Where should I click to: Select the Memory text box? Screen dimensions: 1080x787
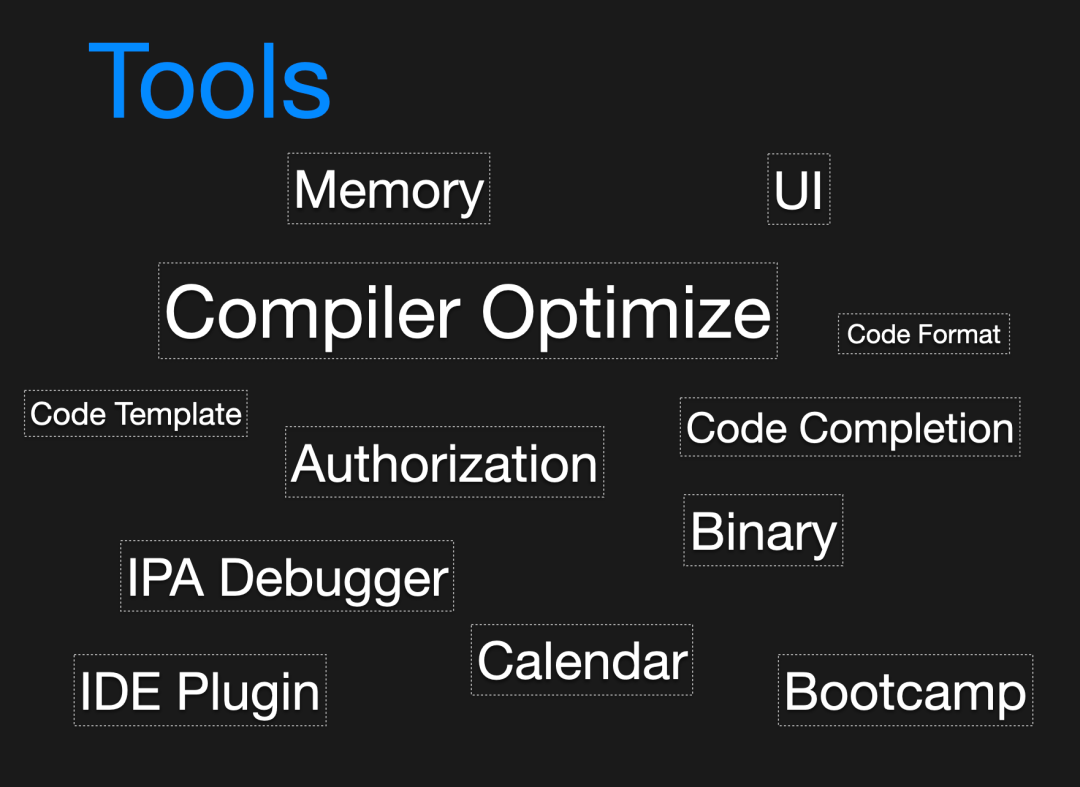(388, 189)
